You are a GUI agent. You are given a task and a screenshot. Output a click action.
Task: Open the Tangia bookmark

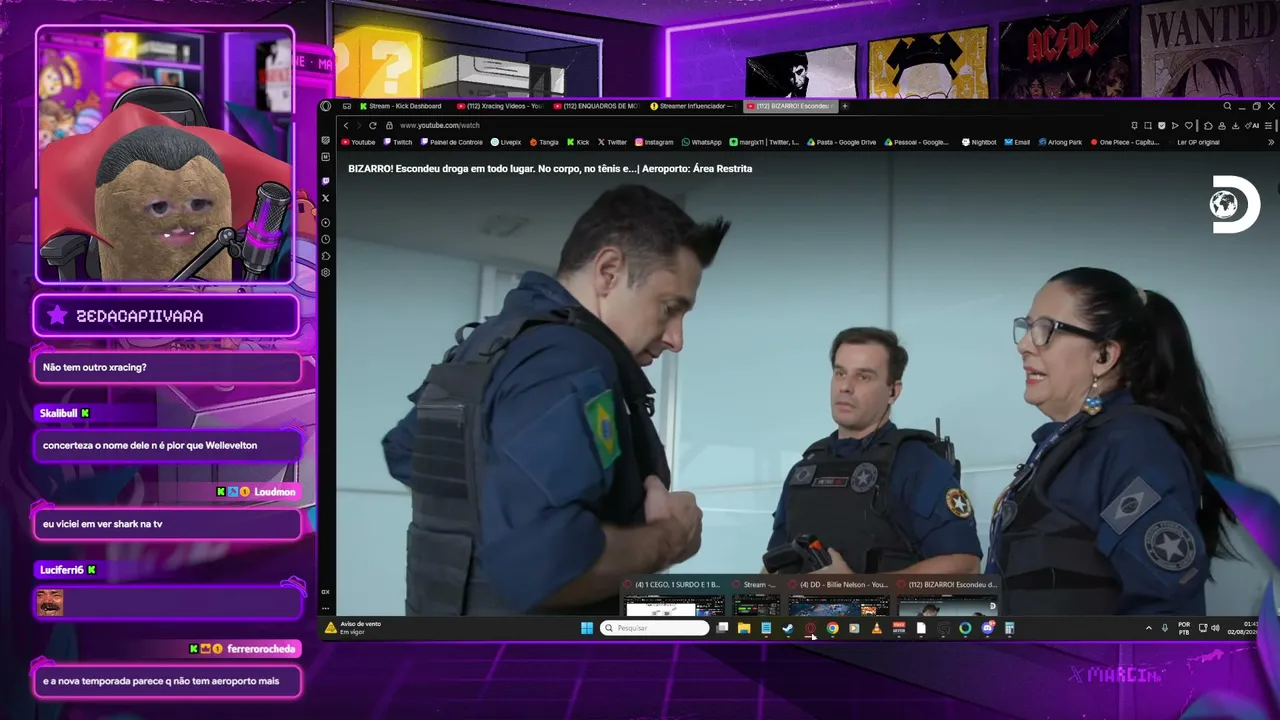click(544, 142)
